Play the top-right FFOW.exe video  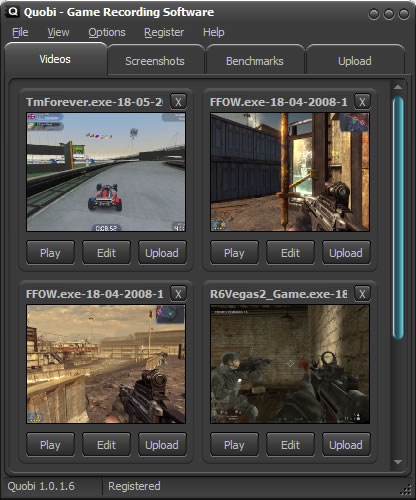234,253
